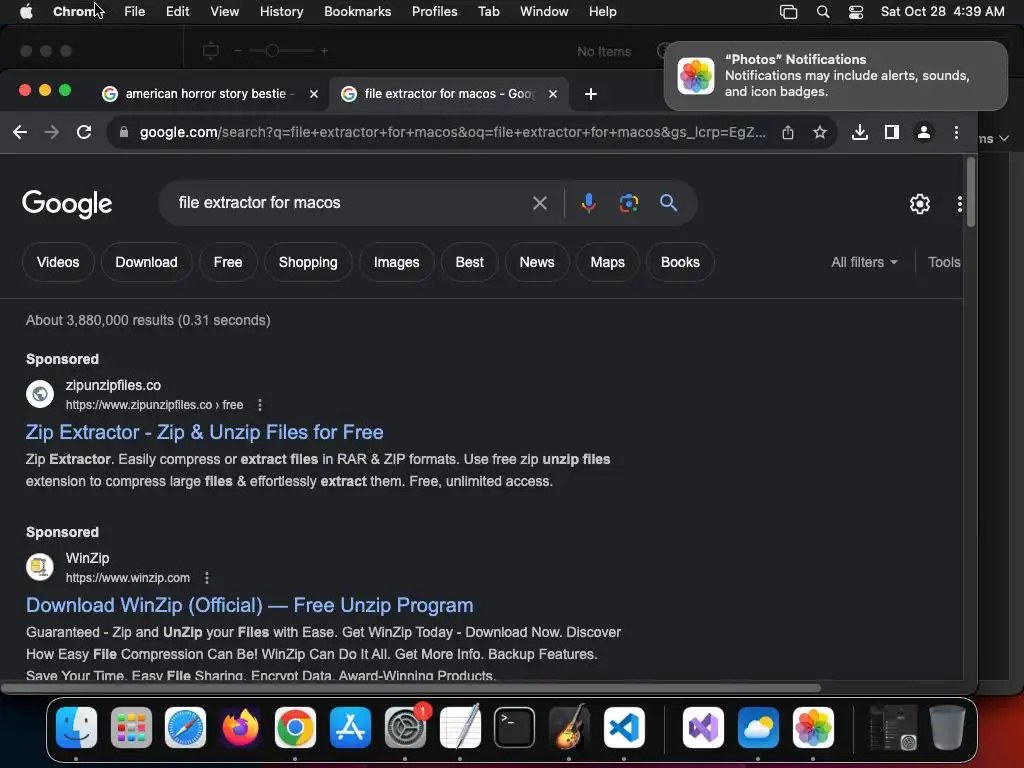Image resolution: width=1024 pixels, height=768 pixels.
Task: Click the Google logo
Action: (x=67, y=204)
